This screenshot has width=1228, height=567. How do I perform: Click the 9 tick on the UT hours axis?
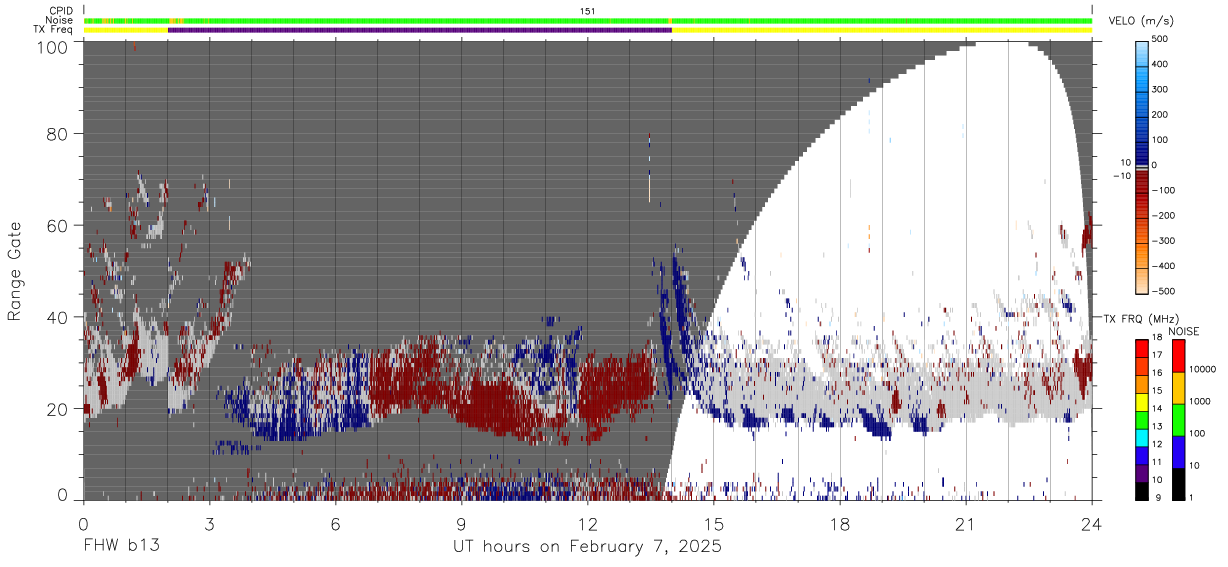462,523
